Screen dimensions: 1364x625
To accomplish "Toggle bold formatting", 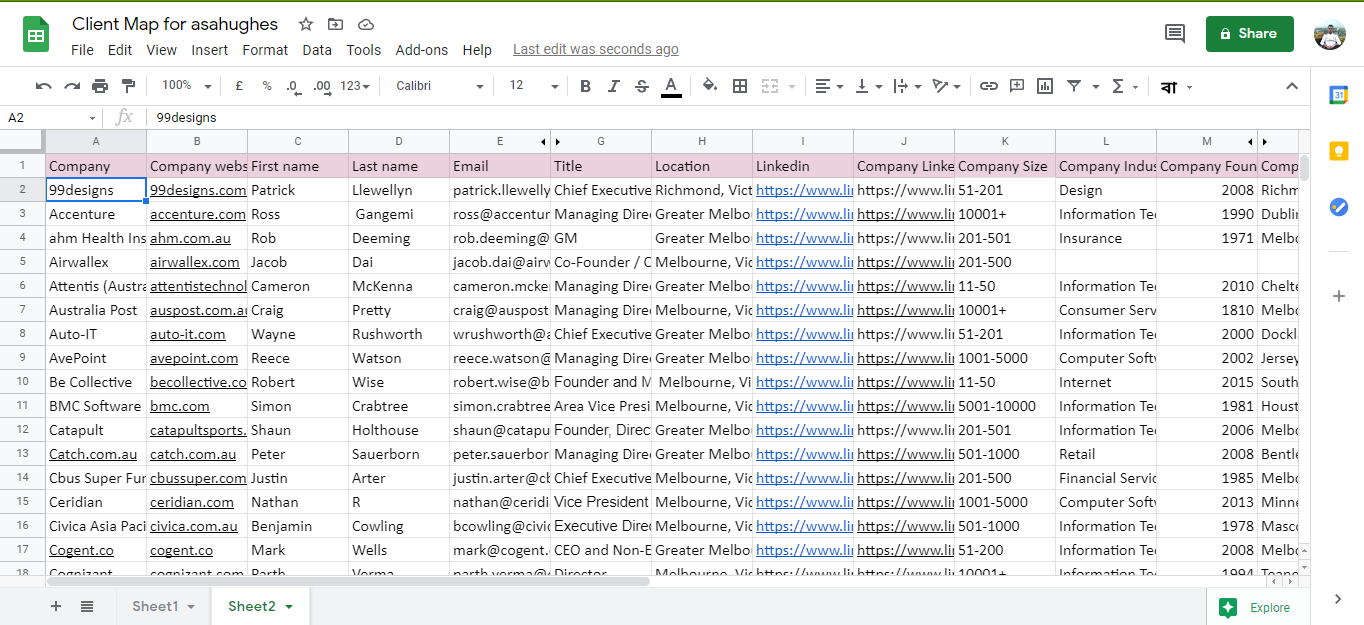I will (585, 86).
